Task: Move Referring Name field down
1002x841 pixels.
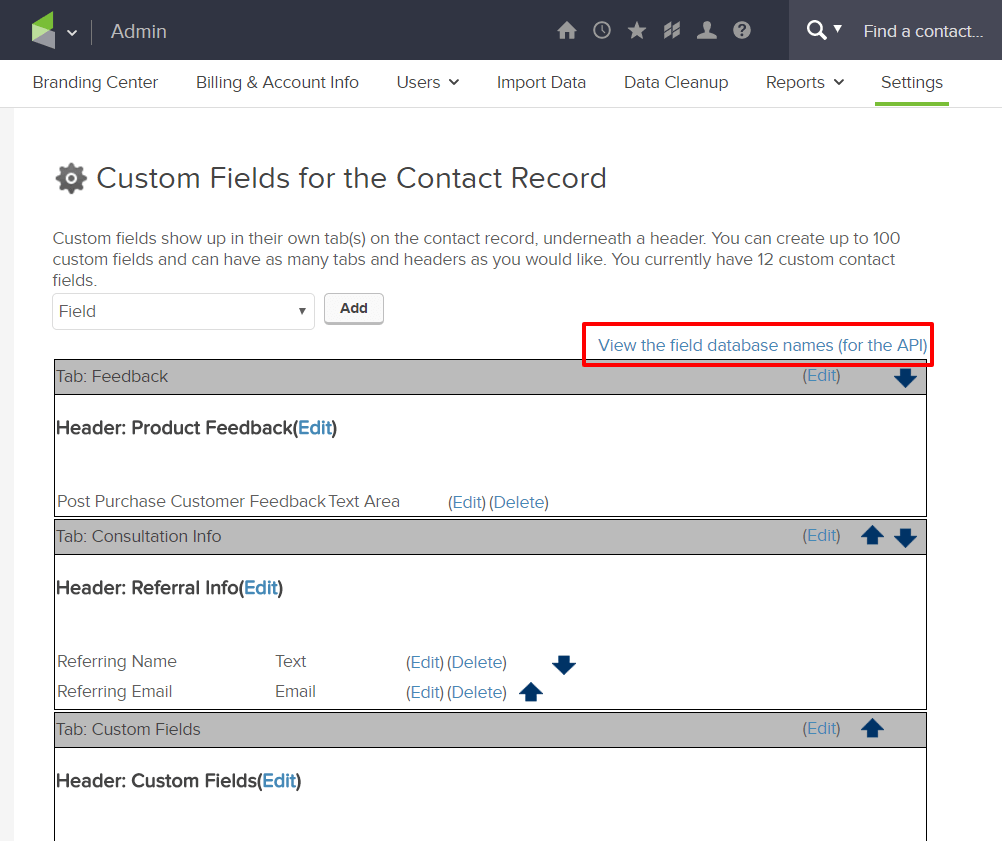Action: [x=564, y=665]
